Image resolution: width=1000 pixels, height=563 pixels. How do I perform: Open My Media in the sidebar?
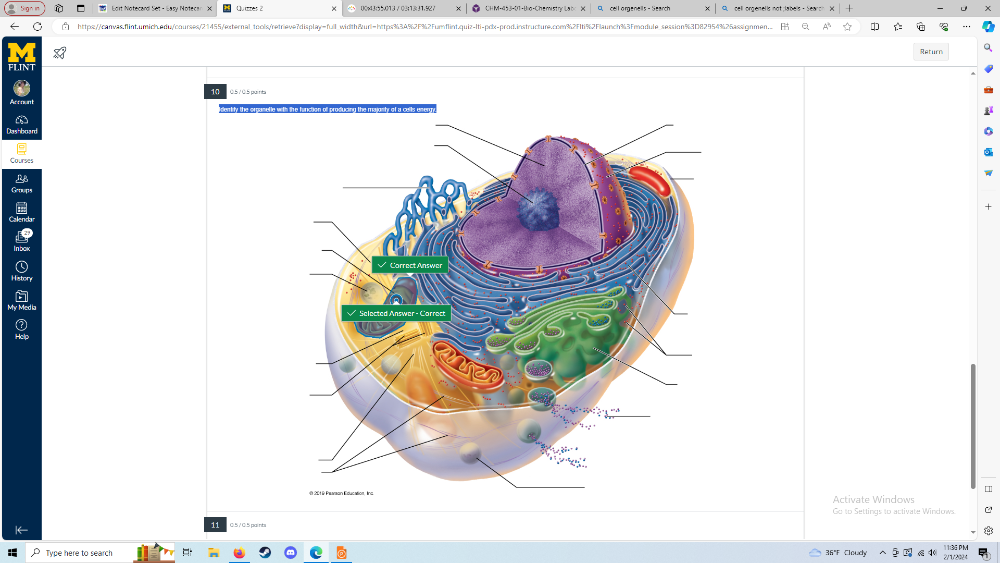21,300
